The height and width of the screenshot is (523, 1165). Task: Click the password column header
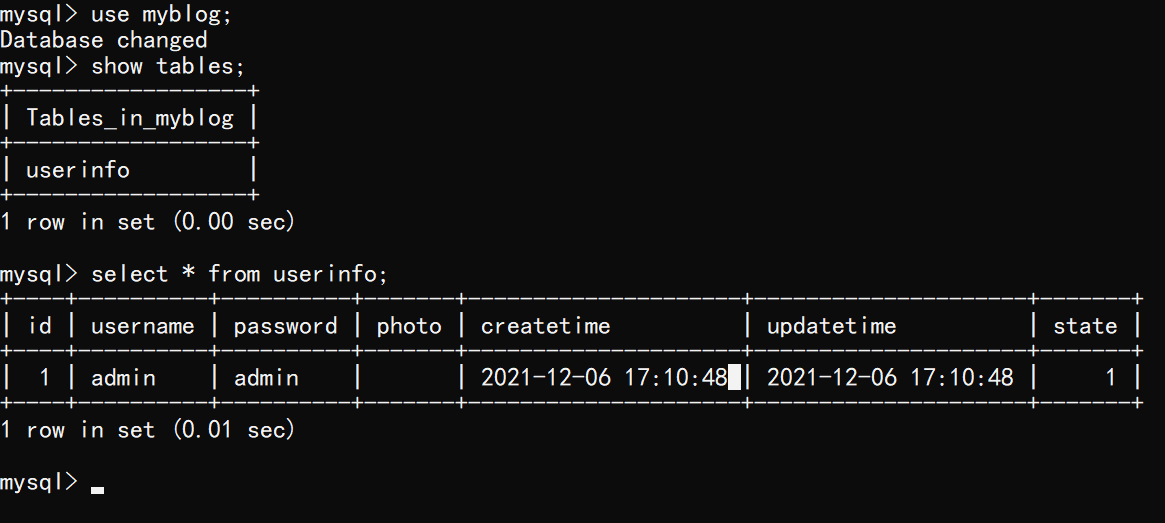(285, 326)
